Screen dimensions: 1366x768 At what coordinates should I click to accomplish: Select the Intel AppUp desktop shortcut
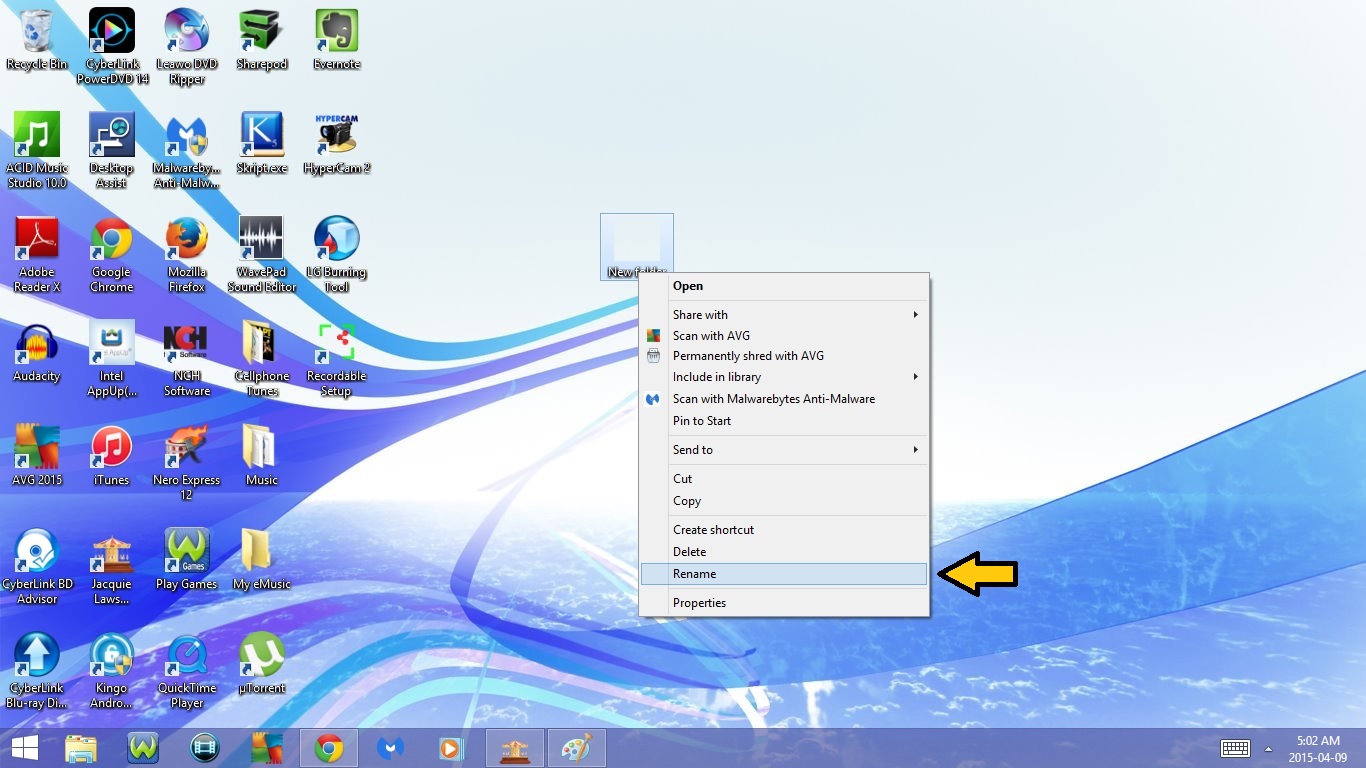point(112,358)
